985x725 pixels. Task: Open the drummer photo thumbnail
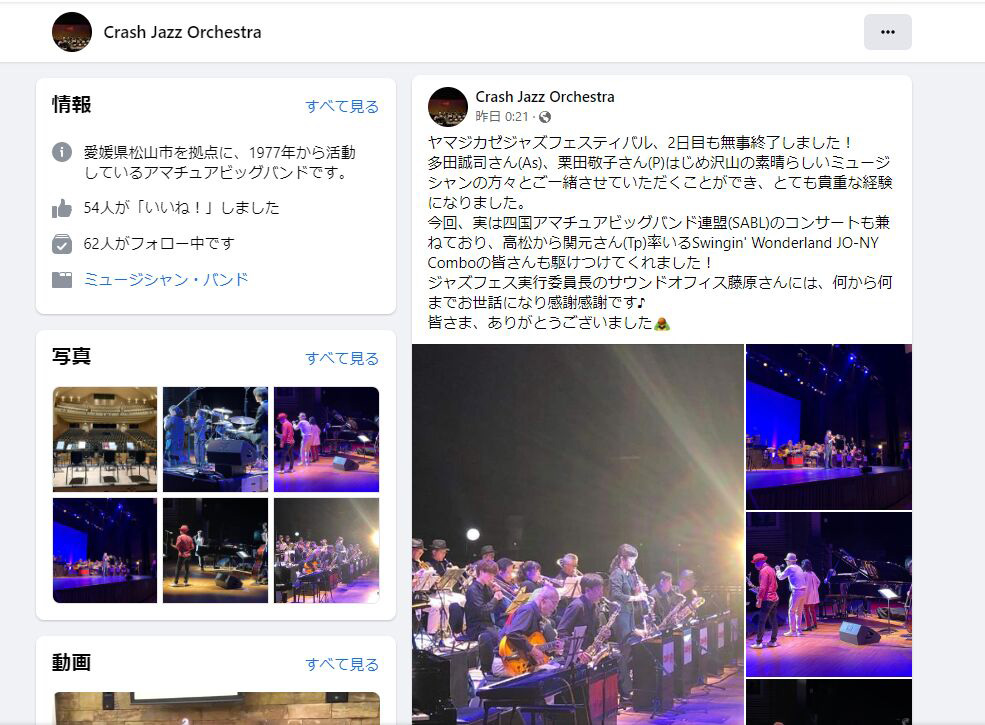pos(215,439)
